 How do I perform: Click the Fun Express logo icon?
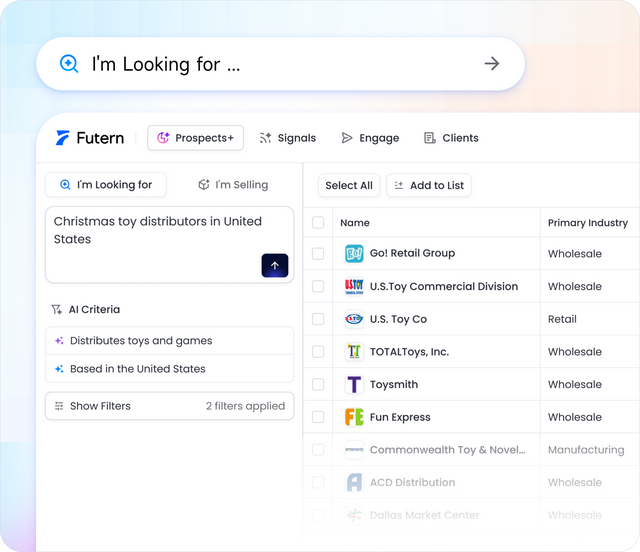[x=354, y=417]
